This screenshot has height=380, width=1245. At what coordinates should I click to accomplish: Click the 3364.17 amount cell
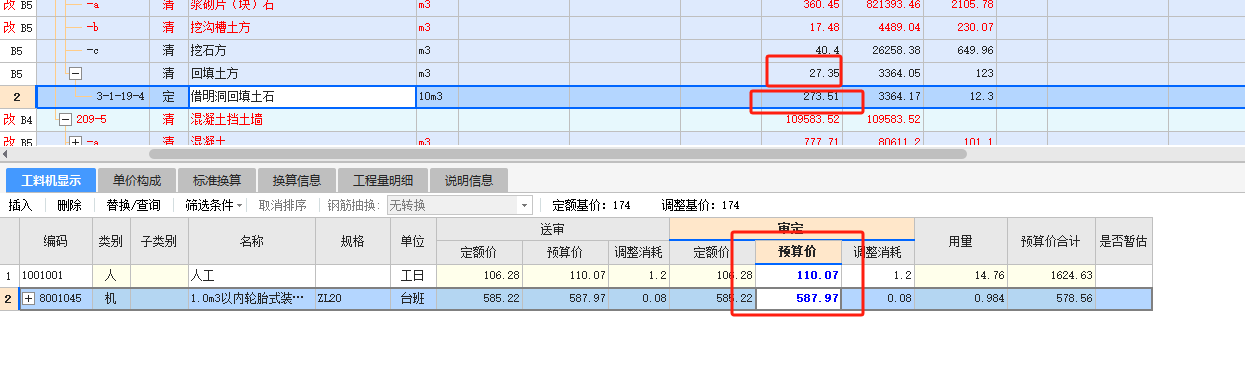[x=882, y=97]
